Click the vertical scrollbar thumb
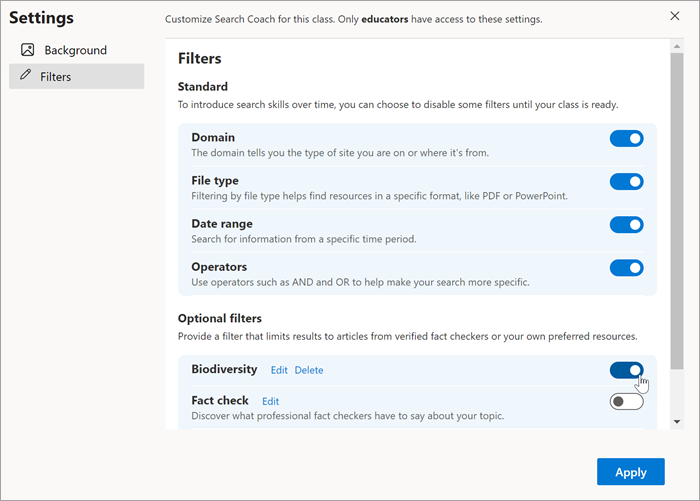The height and width of the screenshot is (501, 700). [x=677, y=211]
